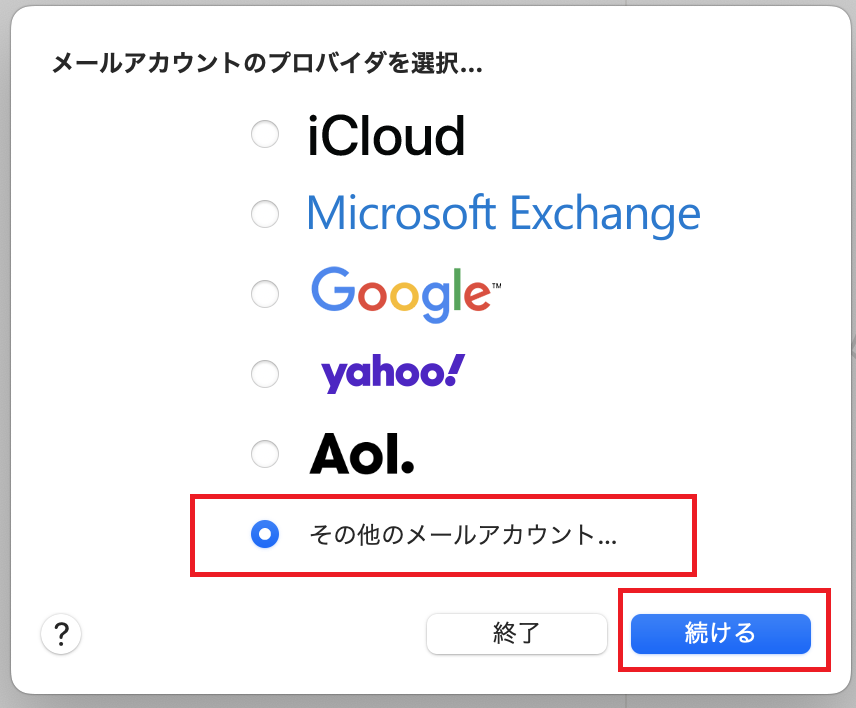Click the その他のメールアカウント... label text
856x708 pixels.
pyautogui.click(x=463, y=534)
